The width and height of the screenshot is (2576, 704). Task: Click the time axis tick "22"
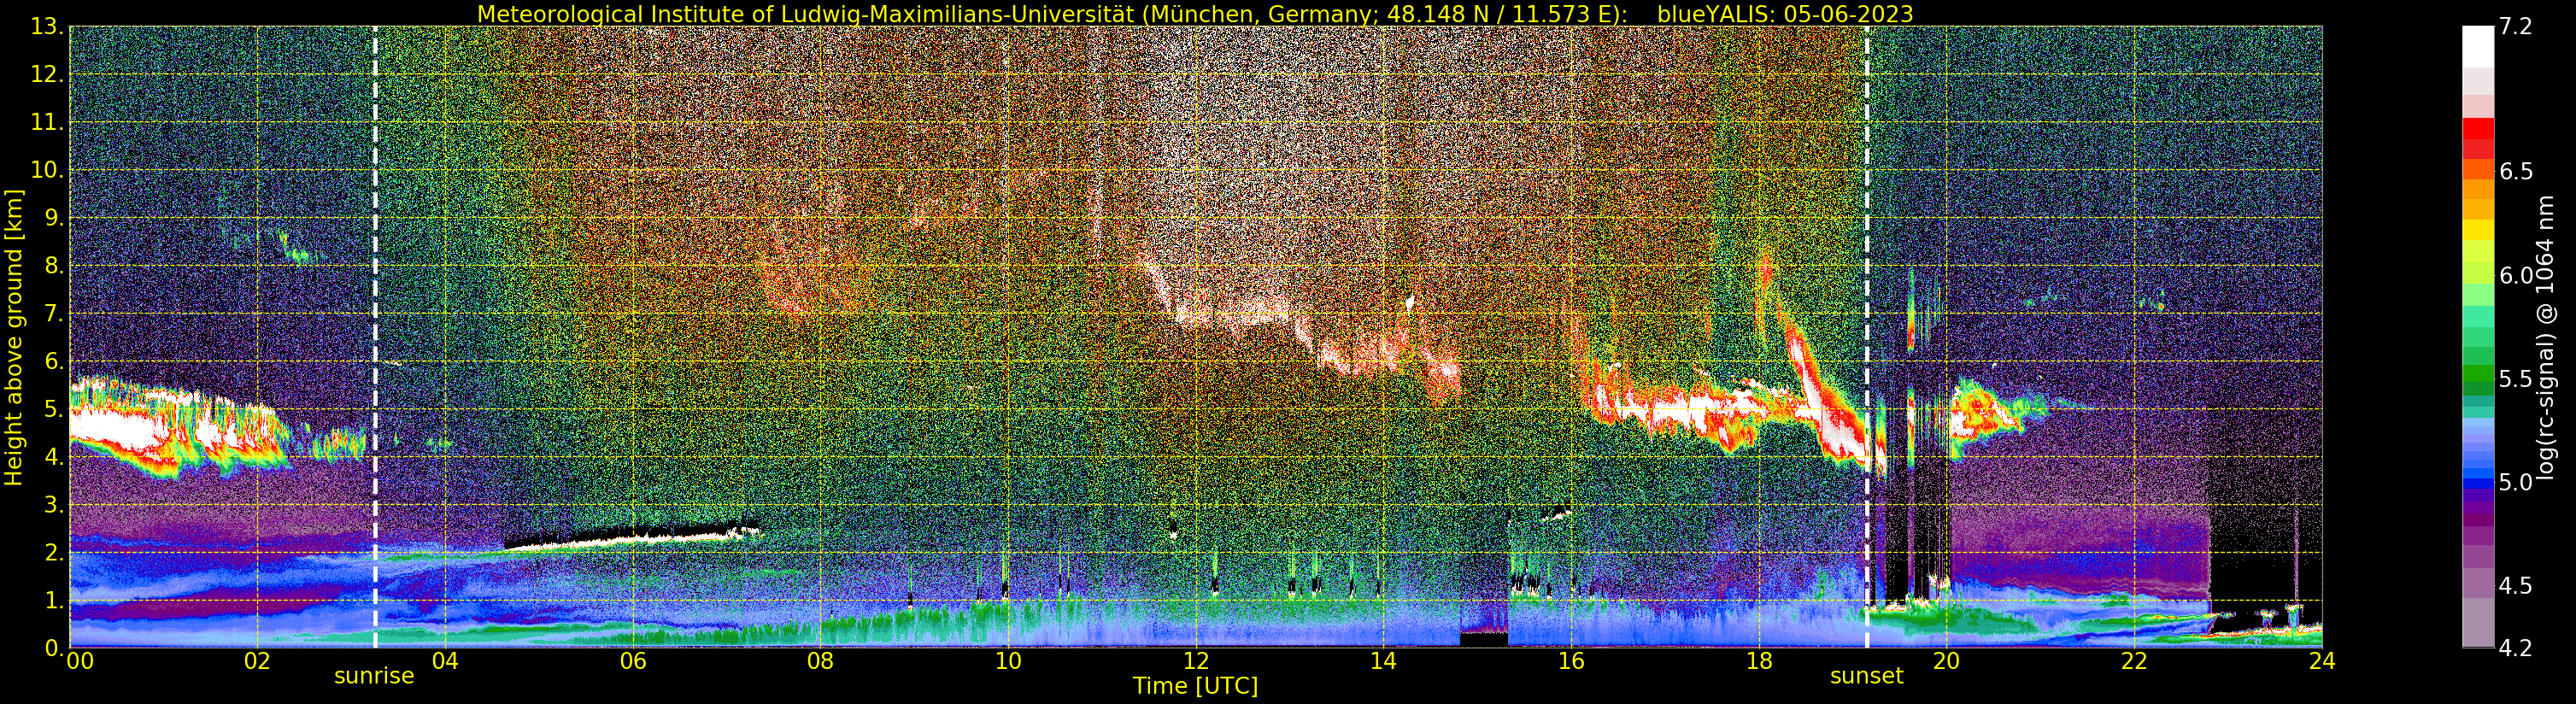tap(2134, 661)
